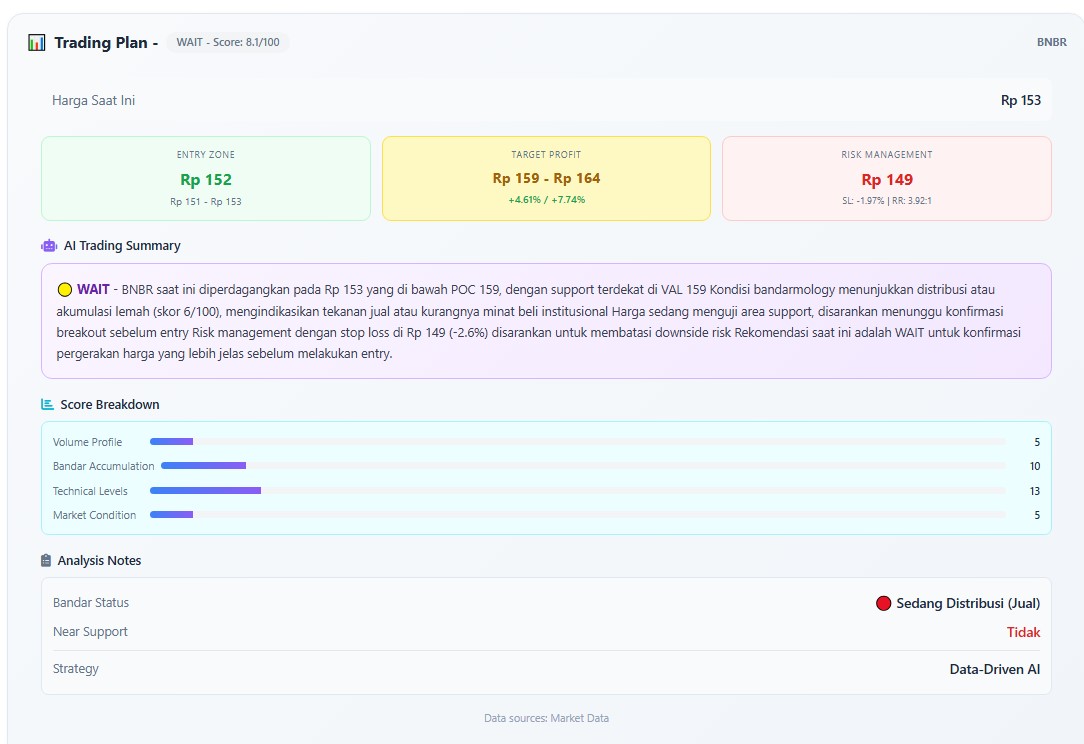The height and width of the screenshot is (744, 1084).
Task: Click the Harga Saat Ini Rp 153 value
Action: tap(1020, 100)
